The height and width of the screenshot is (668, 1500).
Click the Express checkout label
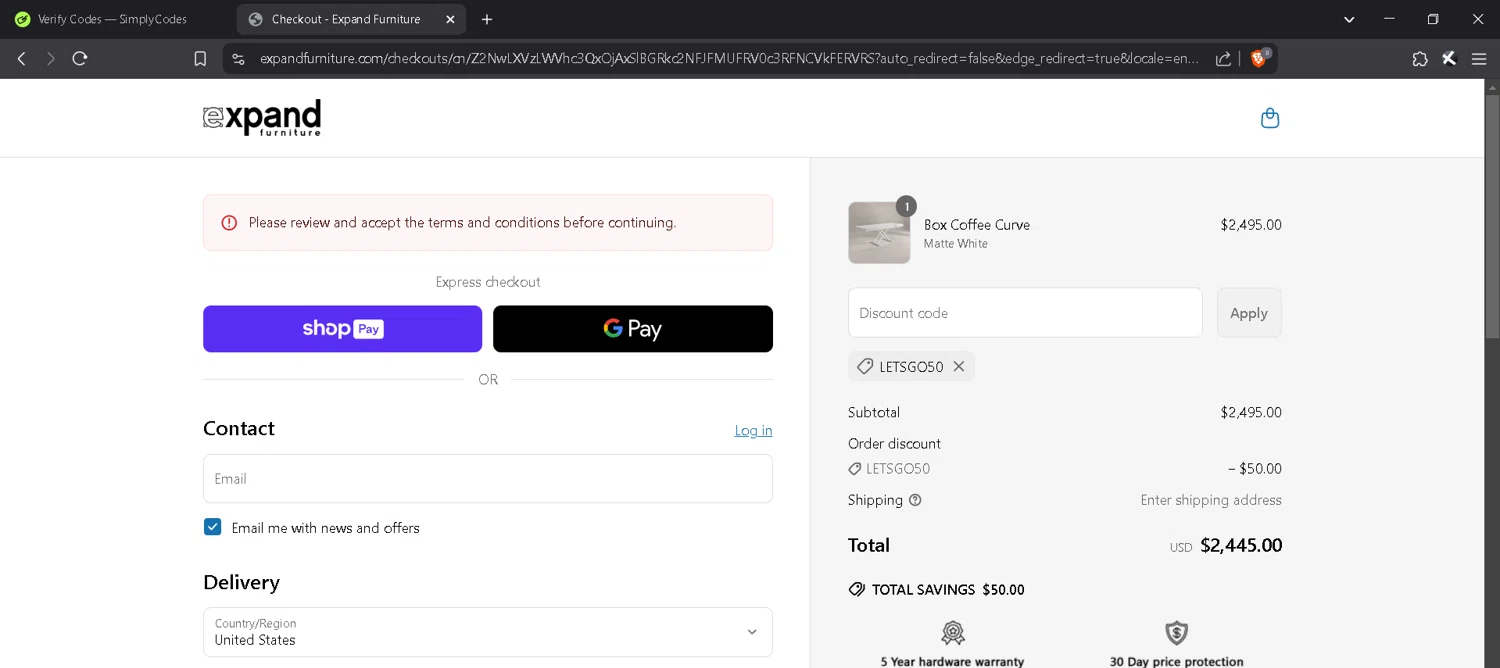[x=488, y=282]
